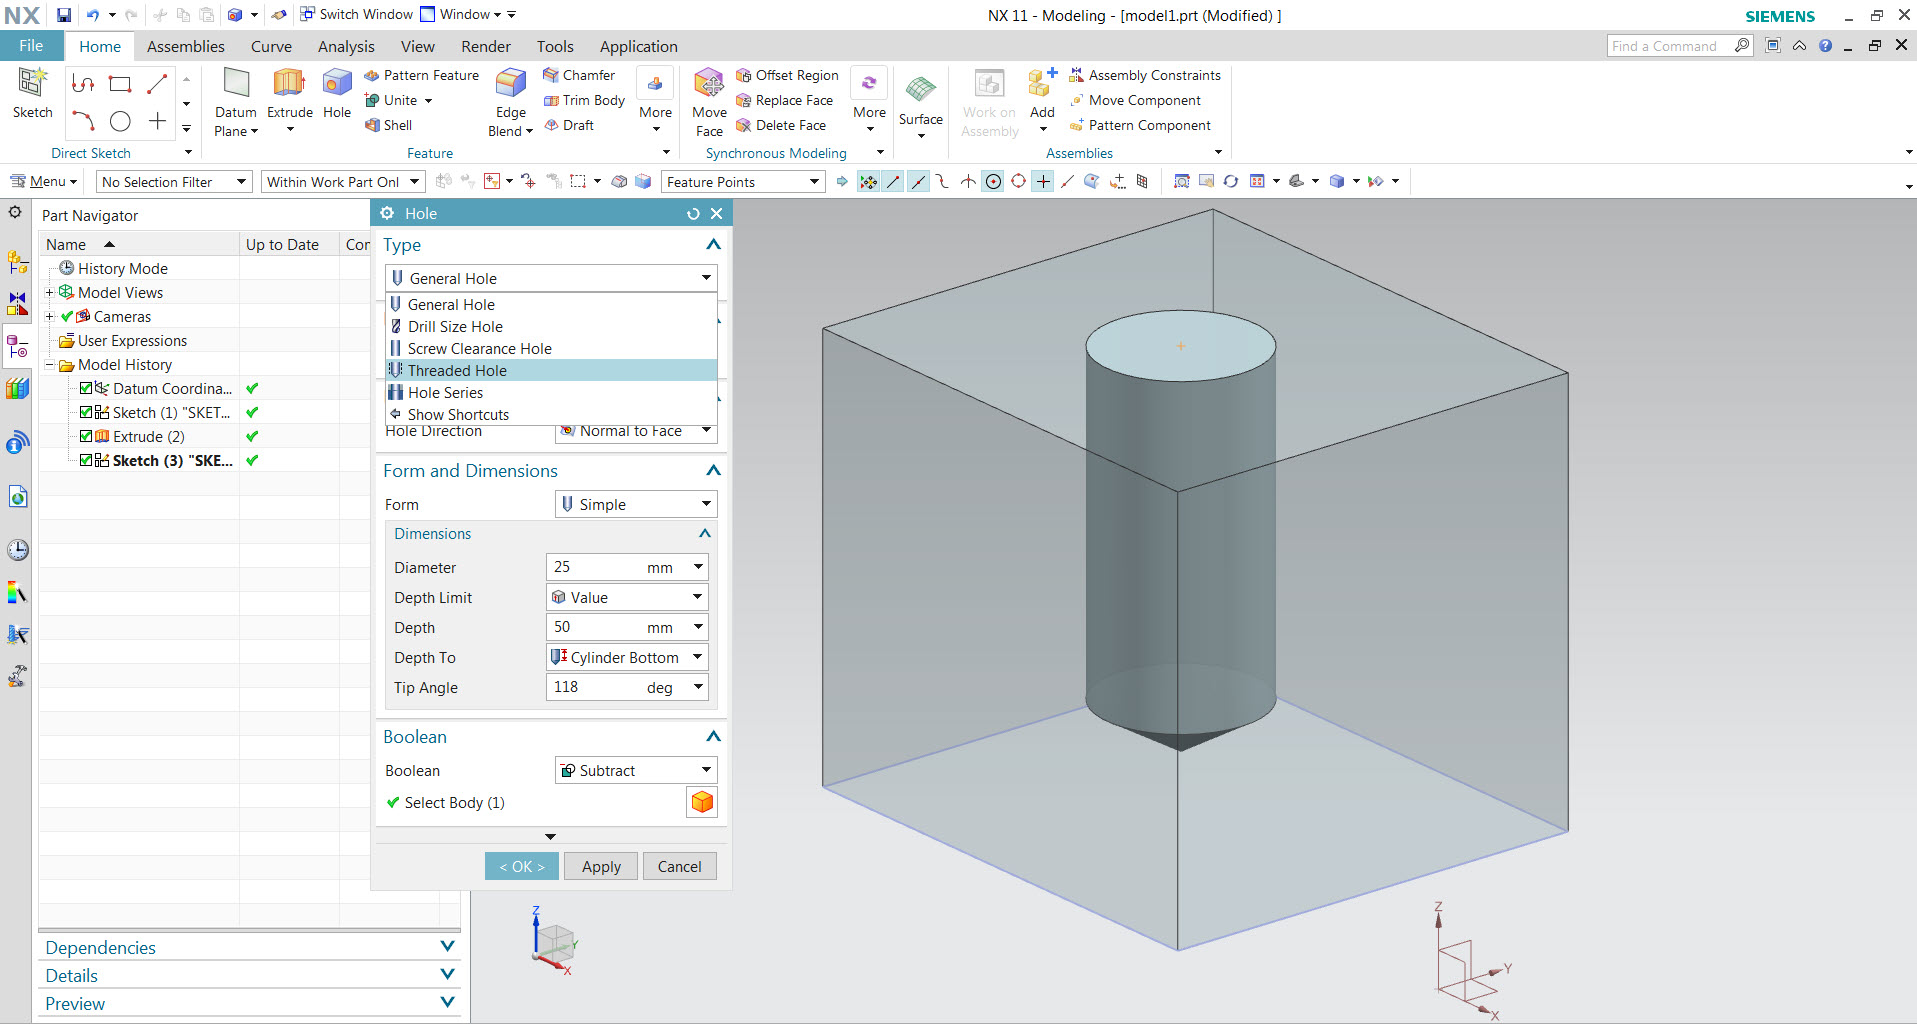Switch to the Assemblies ribbon tab

185,46
